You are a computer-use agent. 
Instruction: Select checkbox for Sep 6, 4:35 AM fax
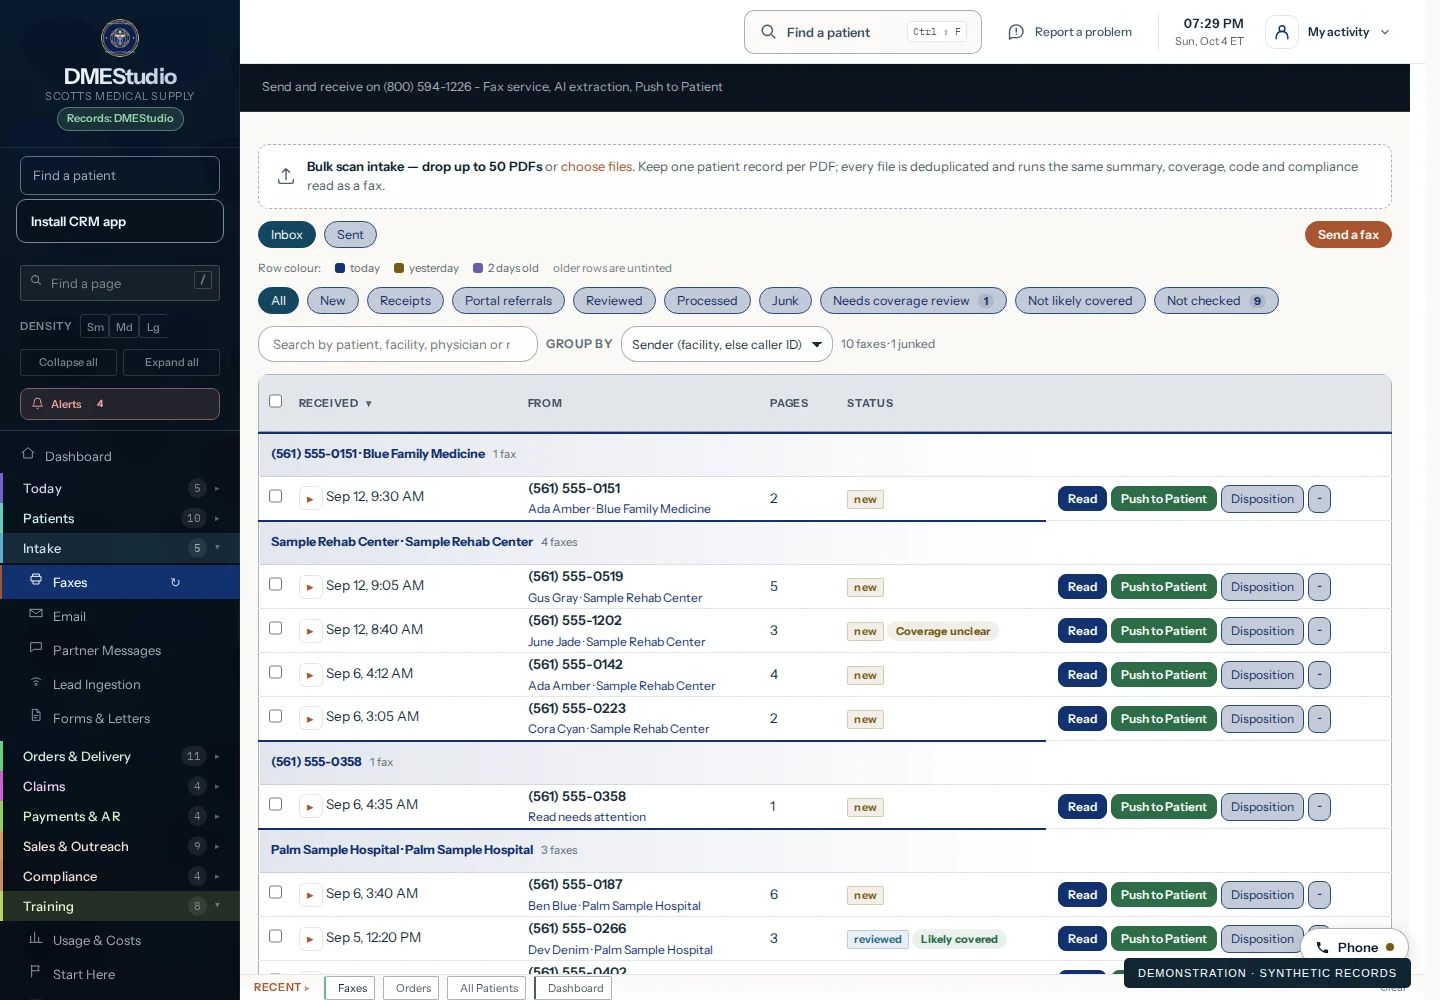point(276,804)
